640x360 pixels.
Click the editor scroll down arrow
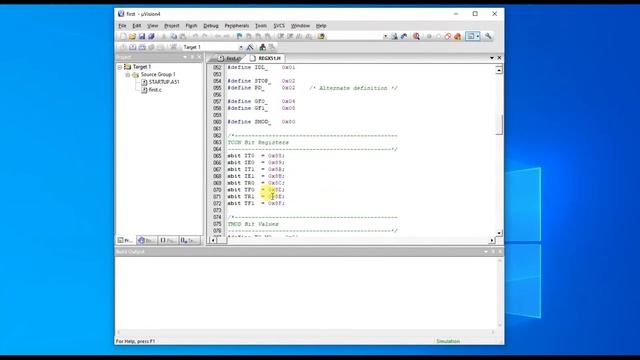click(x=499, y=233)
